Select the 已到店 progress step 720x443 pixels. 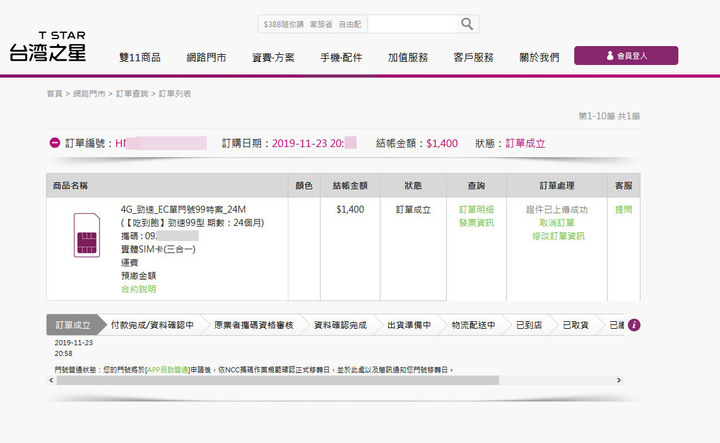[x=529, y=325]
